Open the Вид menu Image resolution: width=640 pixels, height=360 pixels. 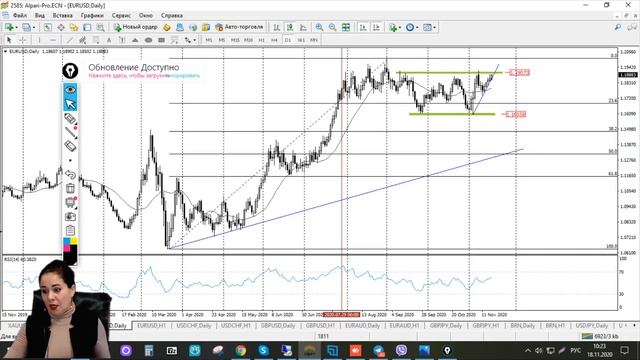coord(40,15)
